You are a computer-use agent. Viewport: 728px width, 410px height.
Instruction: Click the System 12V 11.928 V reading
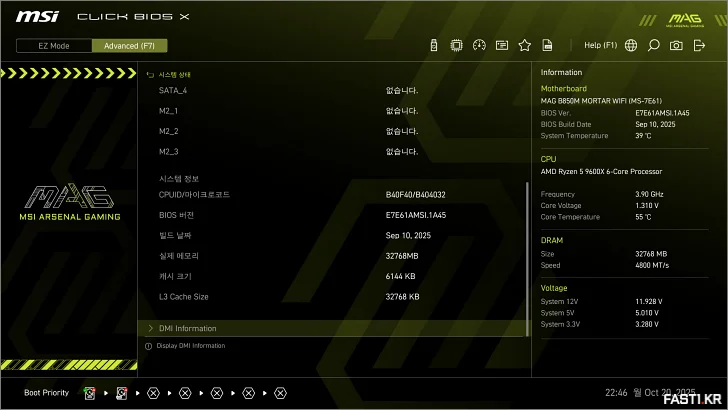click(649, 301)
